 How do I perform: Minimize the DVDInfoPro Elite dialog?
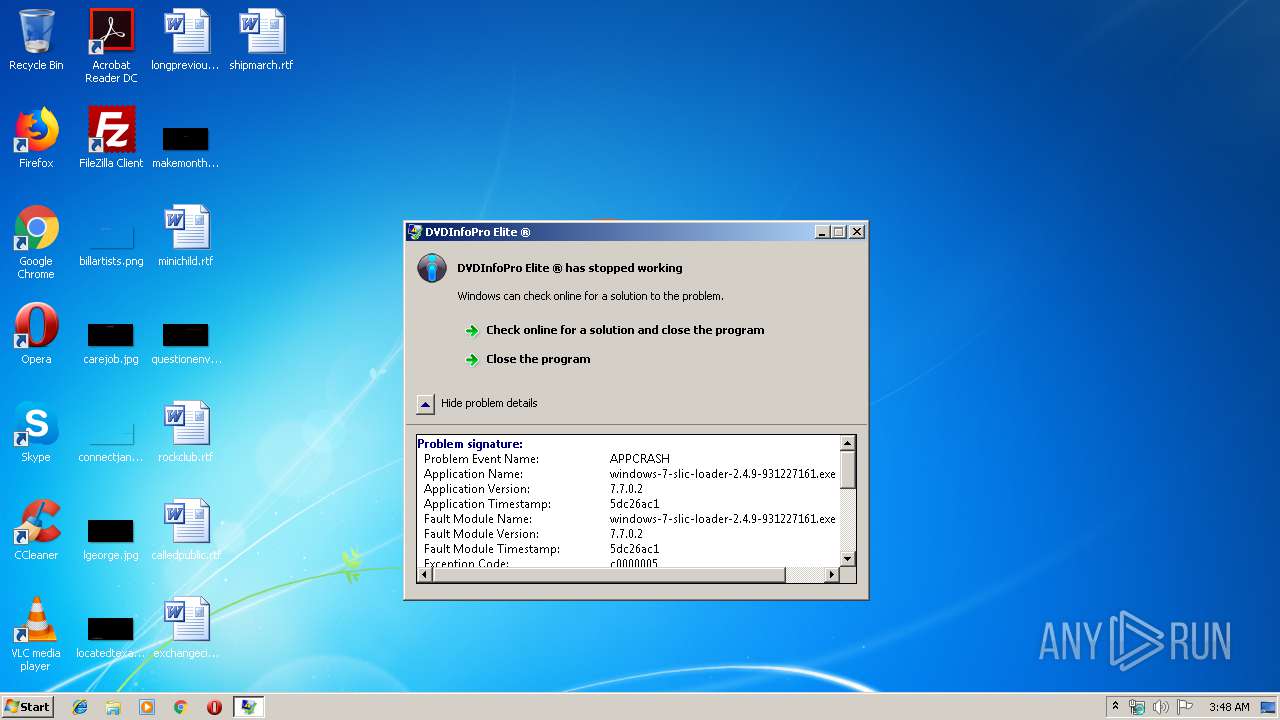click(x=822, y=232)
